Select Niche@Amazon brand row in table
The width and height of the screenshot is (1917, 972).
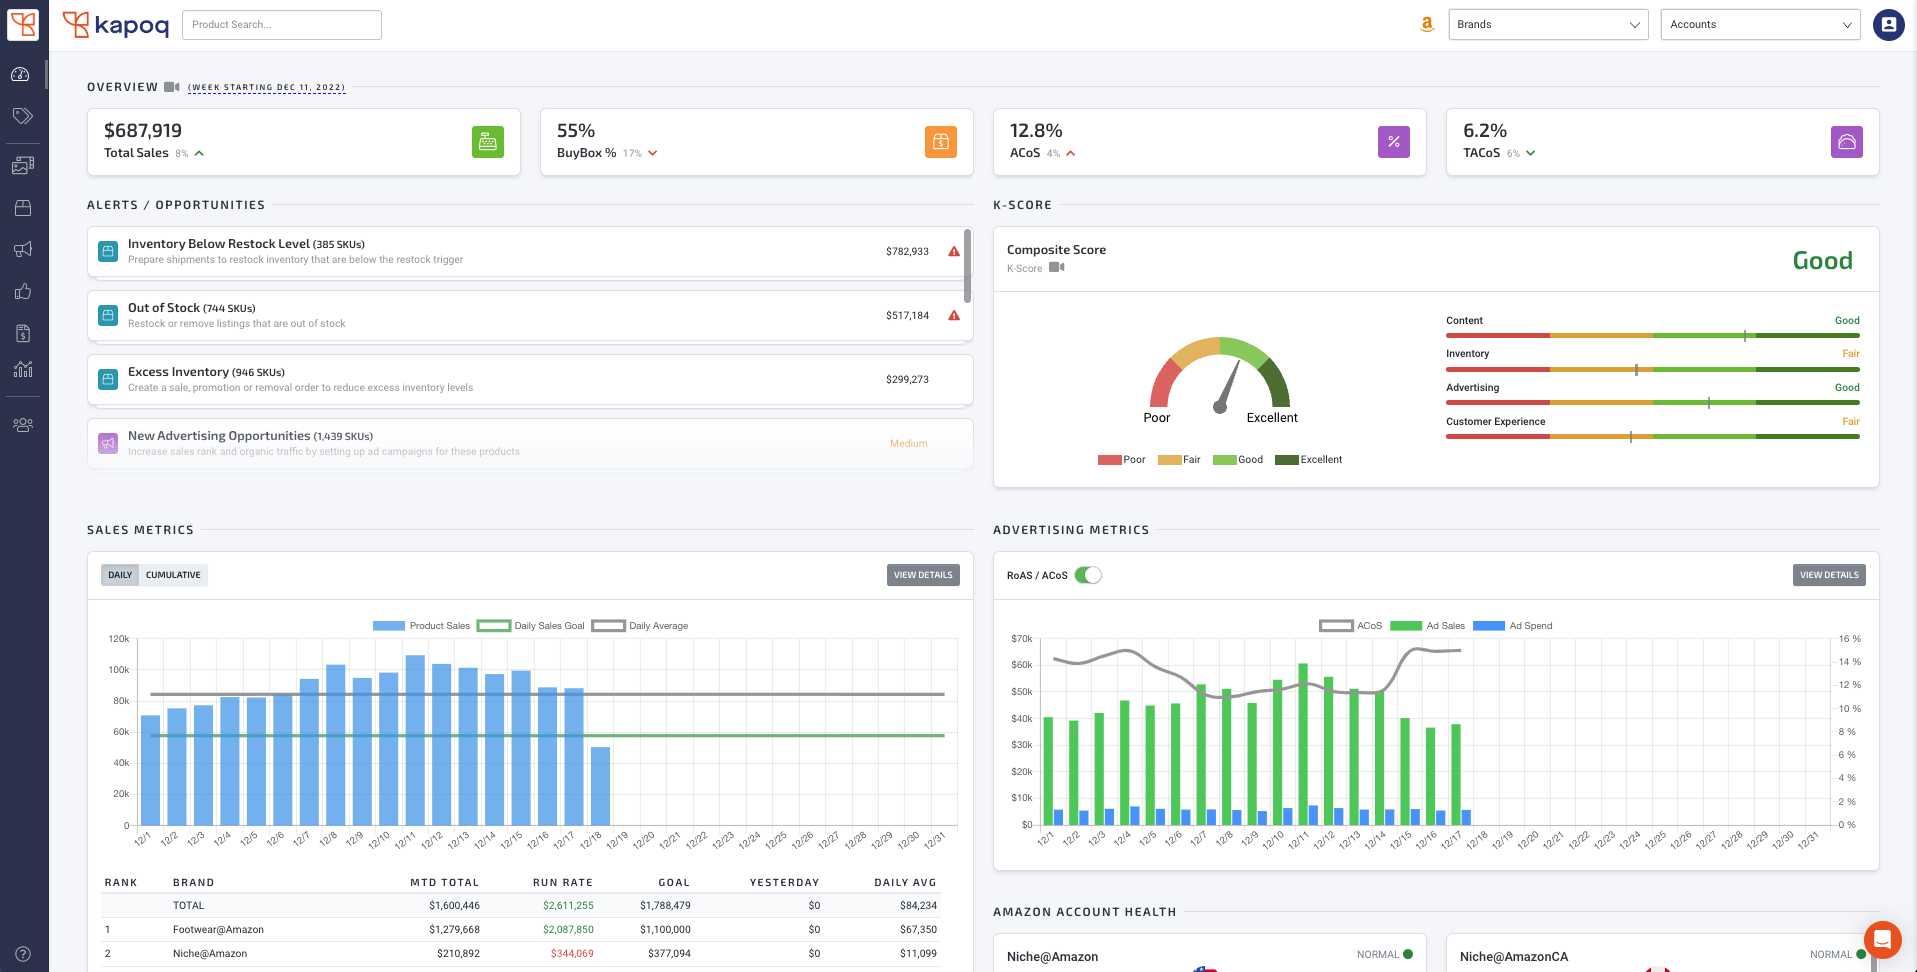click(x=522, y=954)
